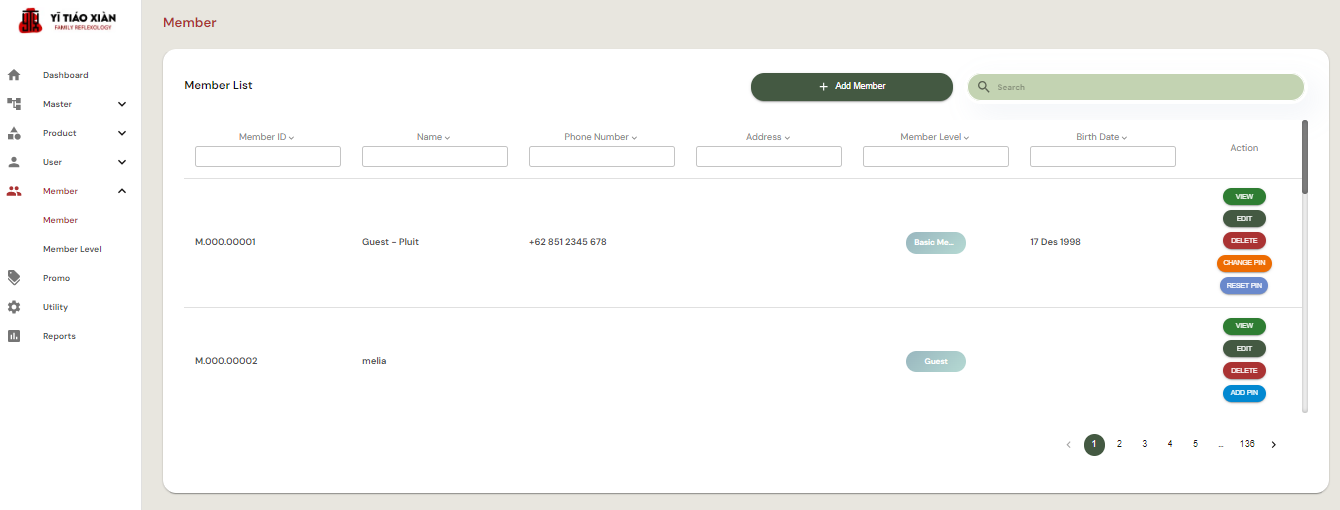This screenshot has height=510, width=1340.
Task: Click the User person icon in sidebar
Action: click(x=14, y=162)
